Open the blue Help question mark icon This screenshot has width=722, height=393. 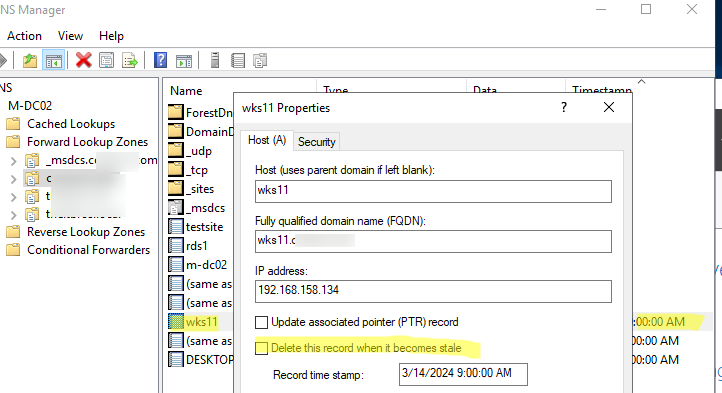[160, 60]
